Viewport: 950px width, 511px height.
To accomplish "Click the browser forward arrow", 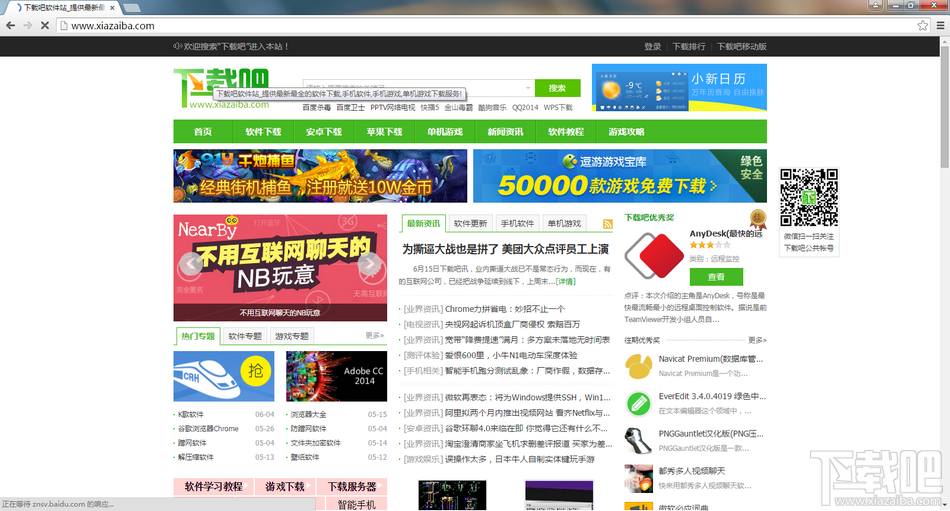I will (27, 25).
